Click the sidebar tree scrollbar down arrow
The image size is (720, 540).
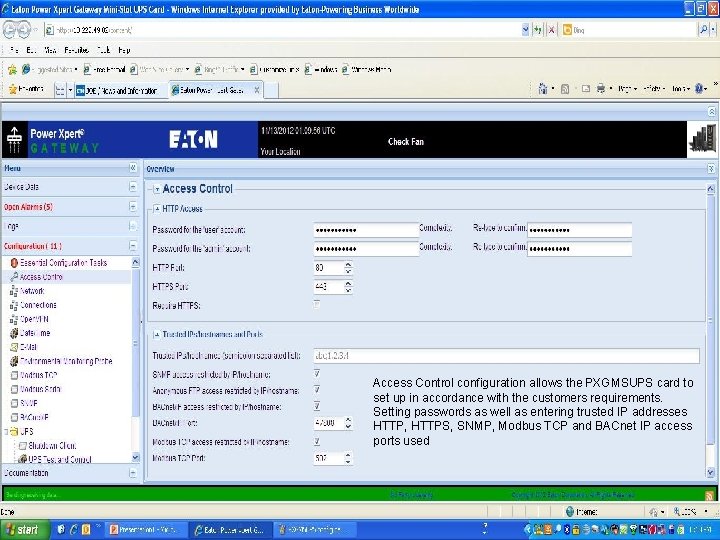pos(135,458)
